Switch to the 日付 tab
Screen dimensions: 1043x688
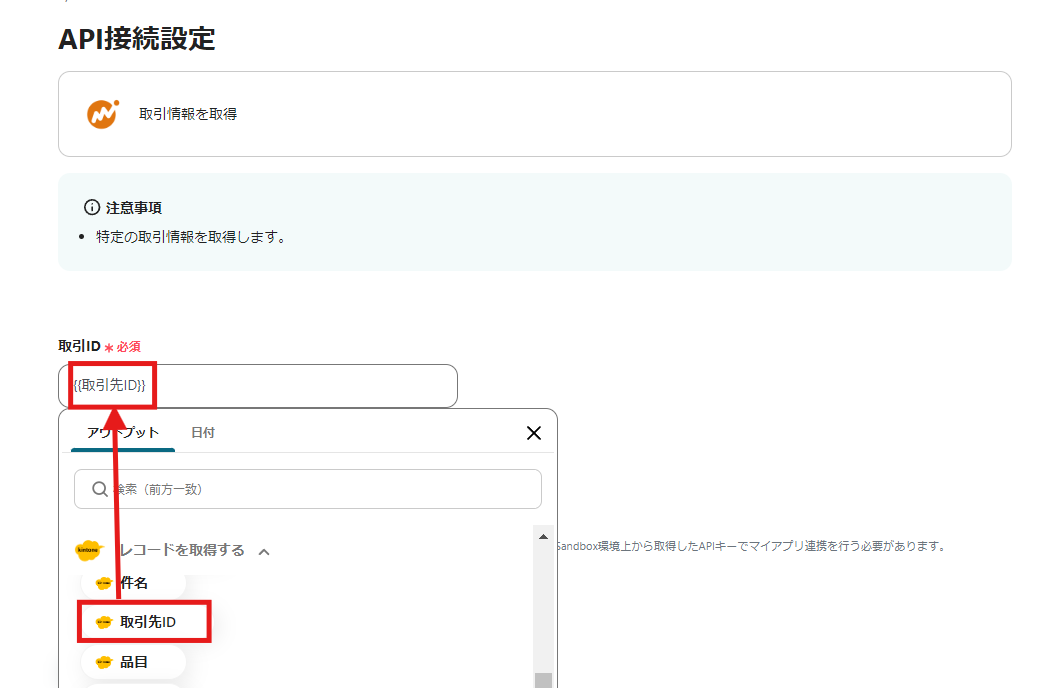(x=204, y=432)
